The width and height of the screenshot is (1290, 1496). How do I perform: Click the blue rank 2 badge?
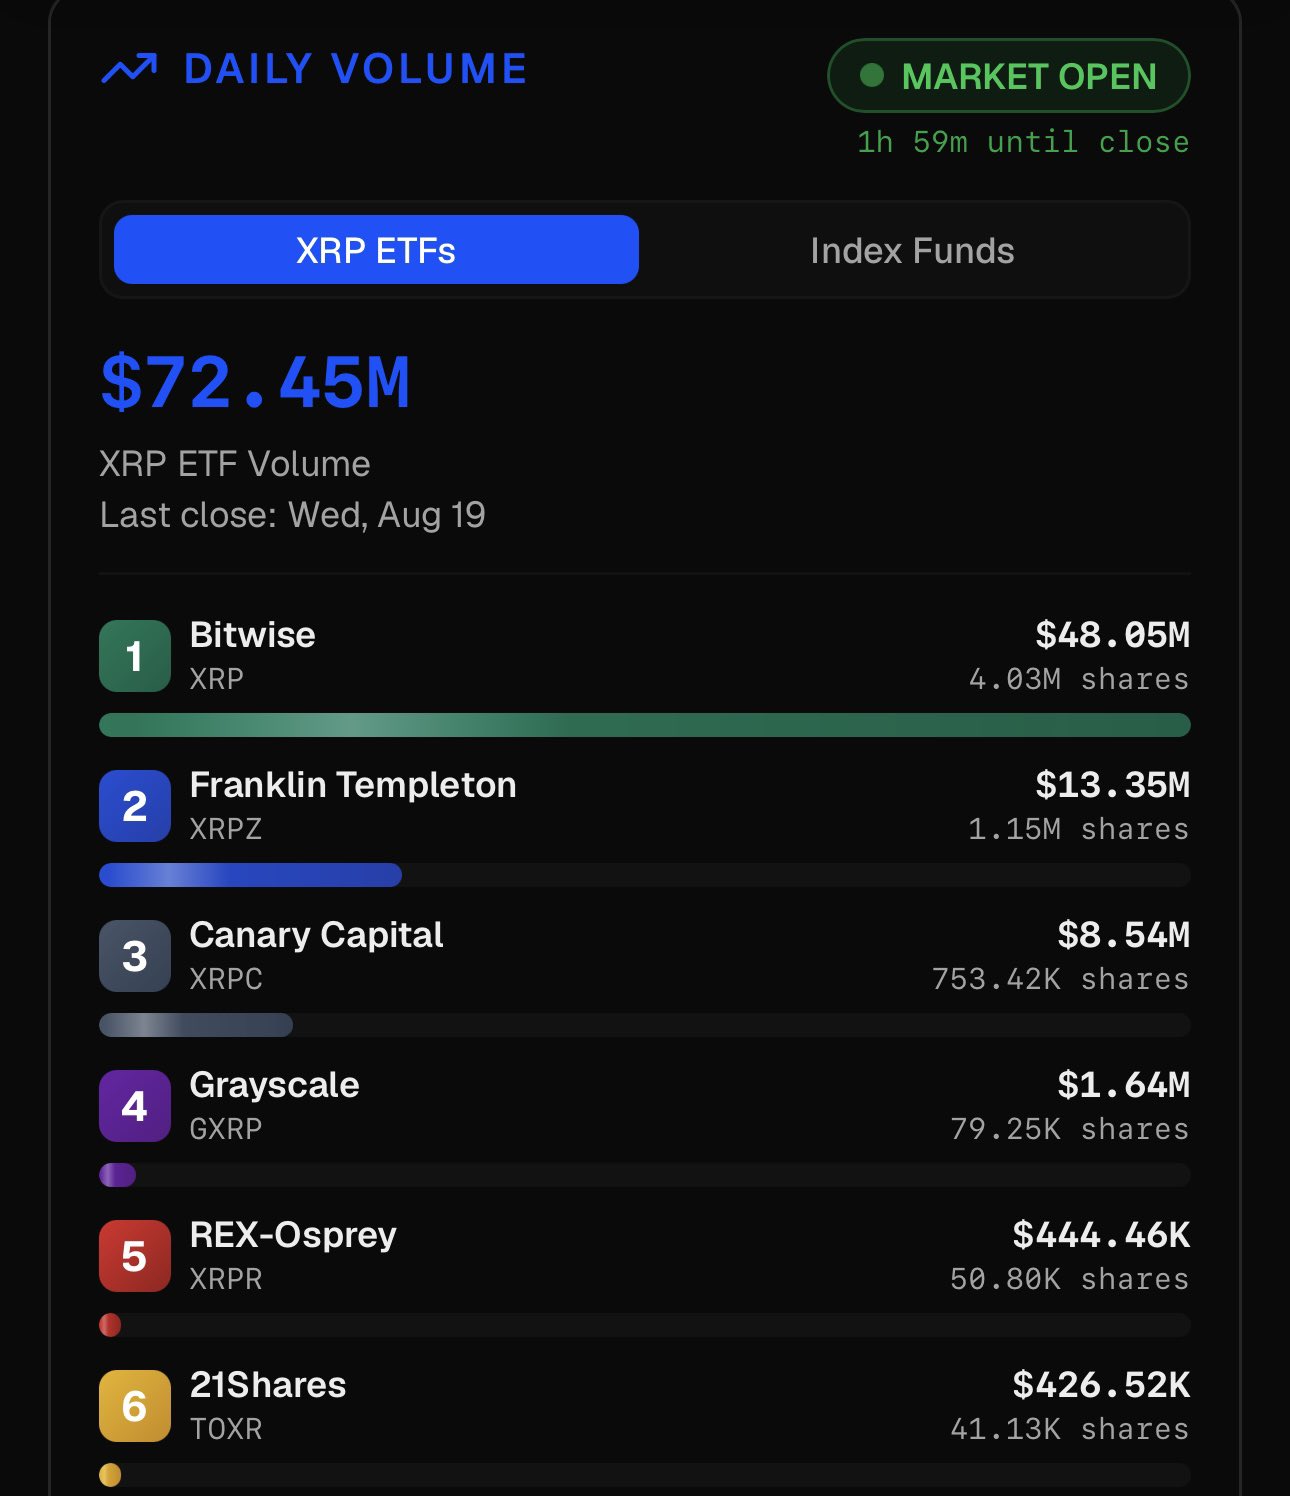point(135,806)
